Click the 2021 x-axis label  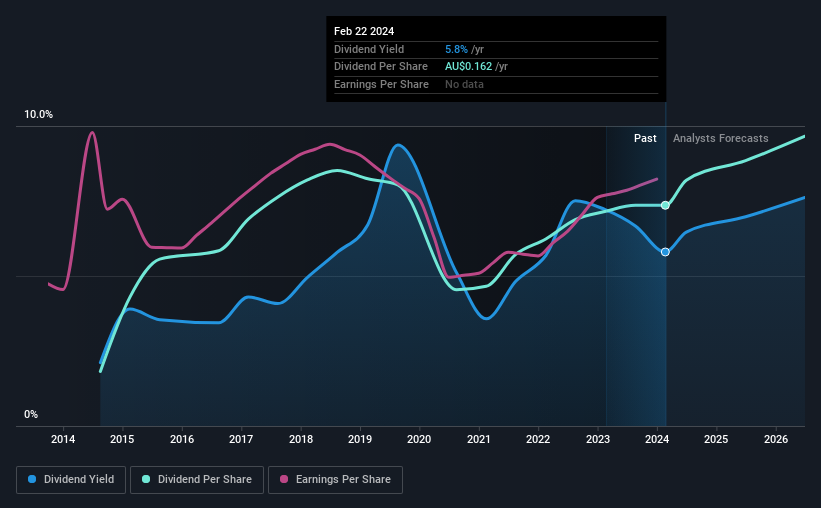pos(479,439)
